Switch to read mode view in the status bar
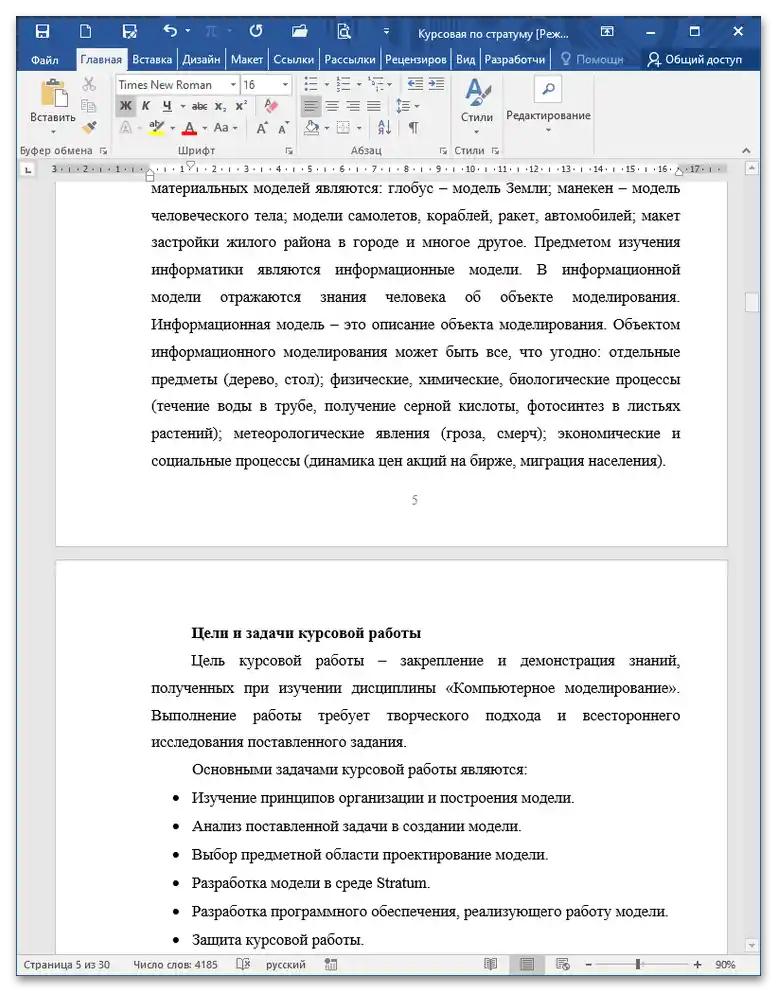Image resolution: width=777 pixels, height=992 pixels. [490, 964]
